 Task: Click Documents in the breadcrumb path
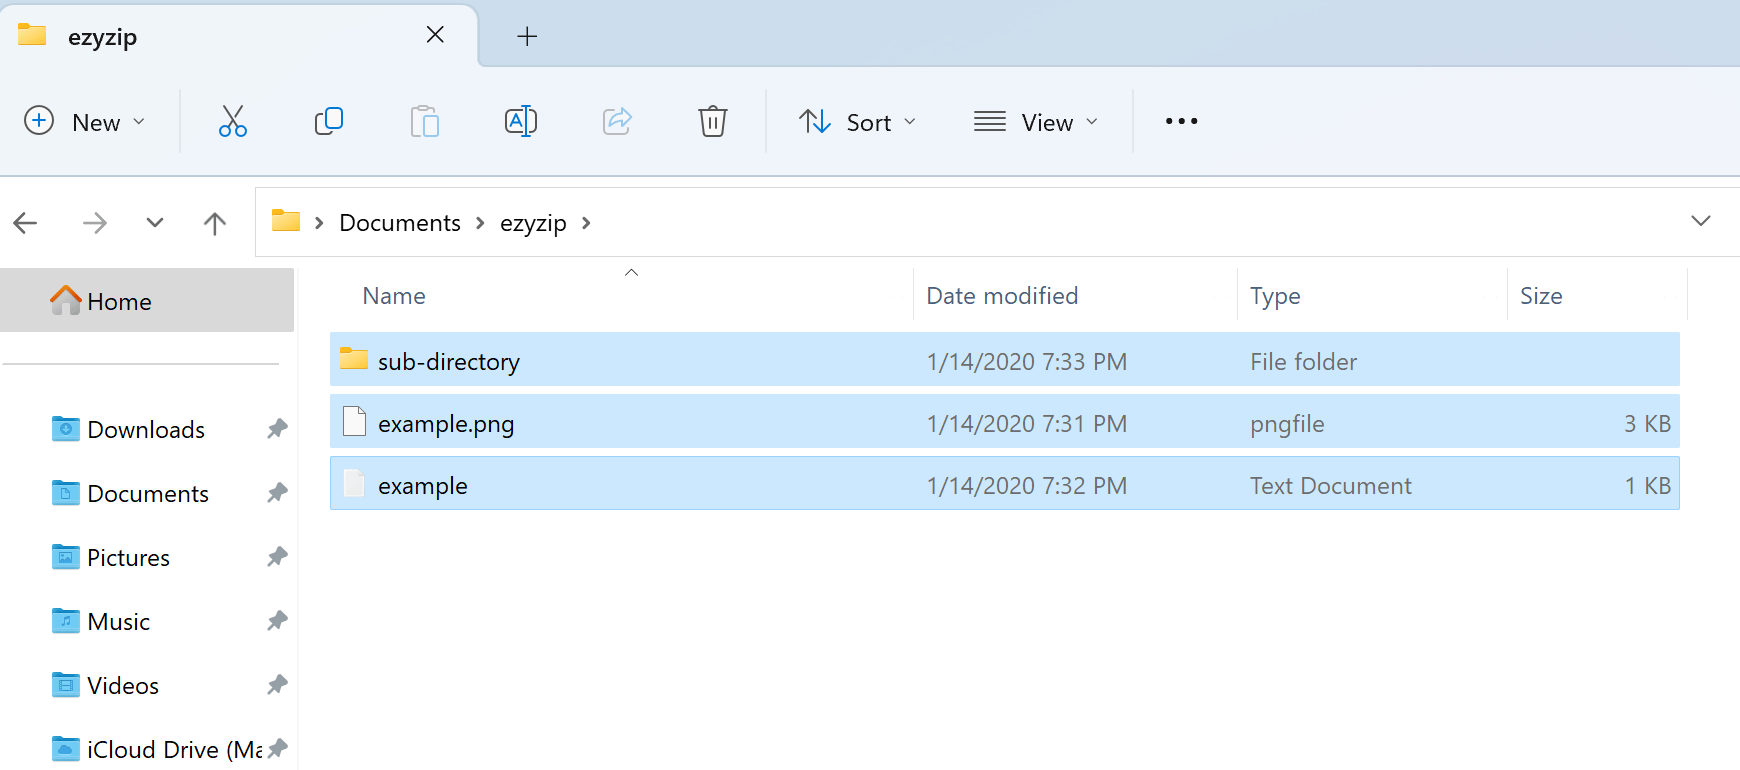click(x=400, y=223)
